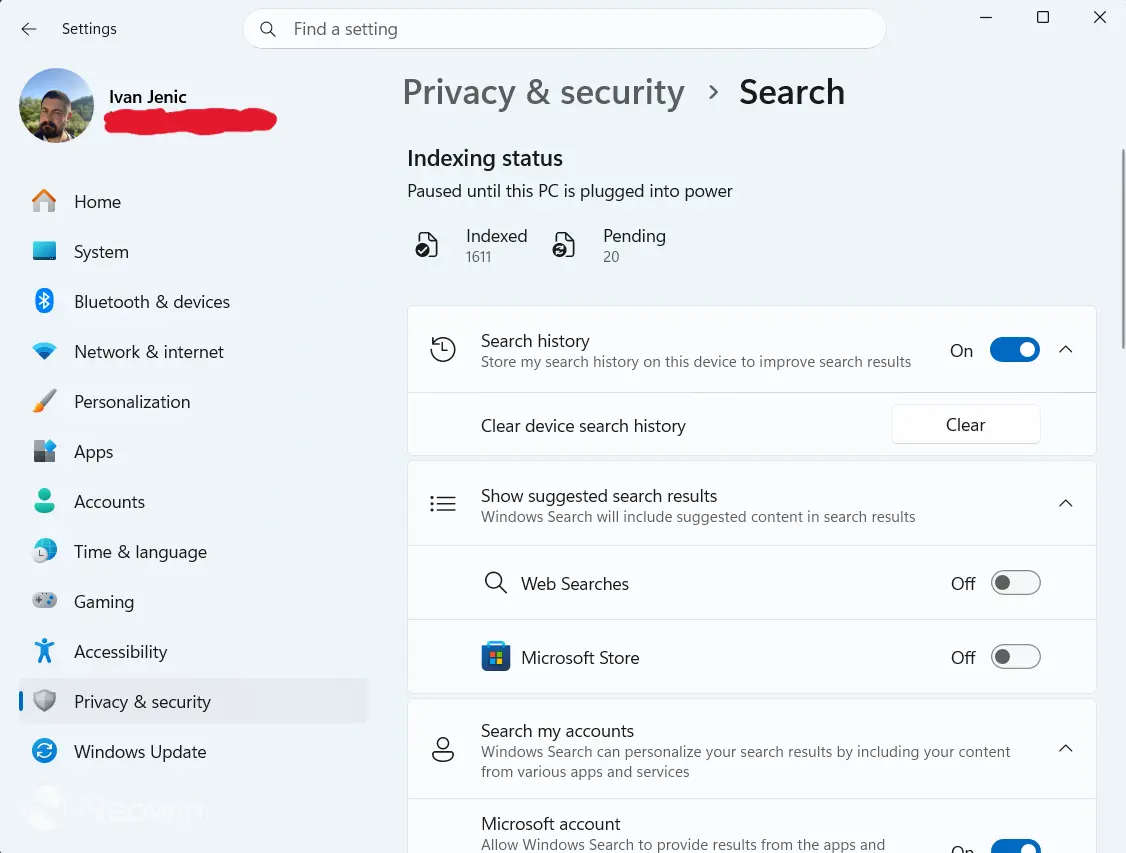Click the Ivan Jenic account name
Screen dimensions: 1126x853
click(148, 97)
